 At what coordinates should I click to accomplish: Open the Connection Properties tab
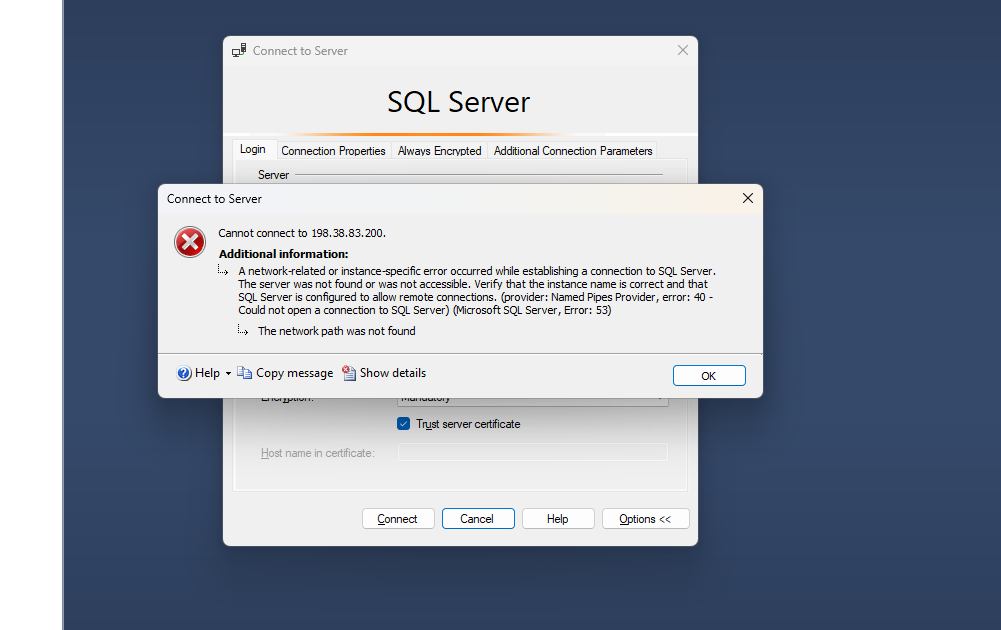click(x=333, y=151)
